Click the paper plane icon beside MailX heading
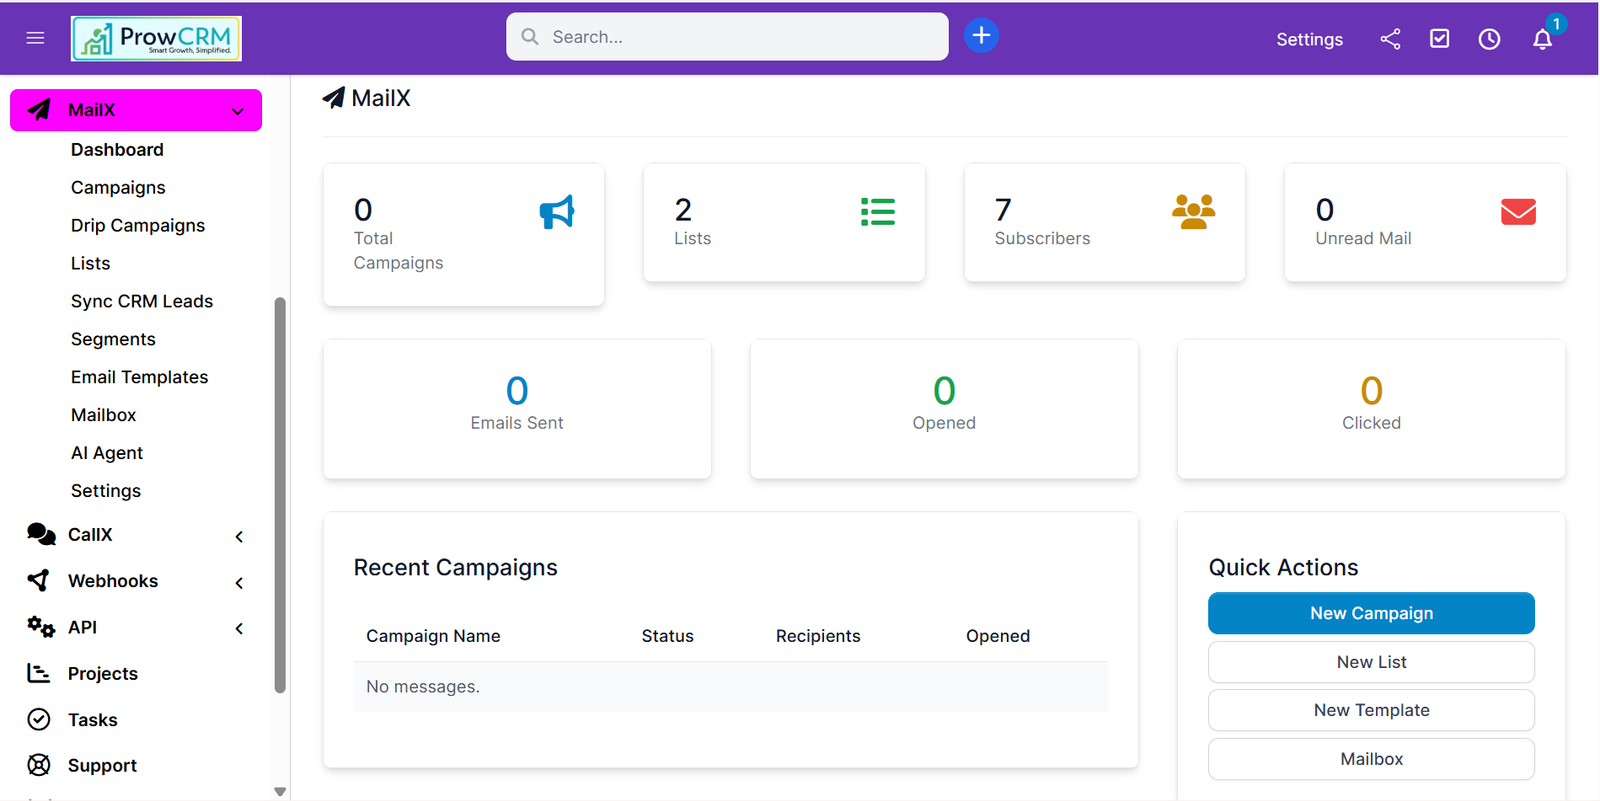This screenshot has height=801, width=1600. 334,98
